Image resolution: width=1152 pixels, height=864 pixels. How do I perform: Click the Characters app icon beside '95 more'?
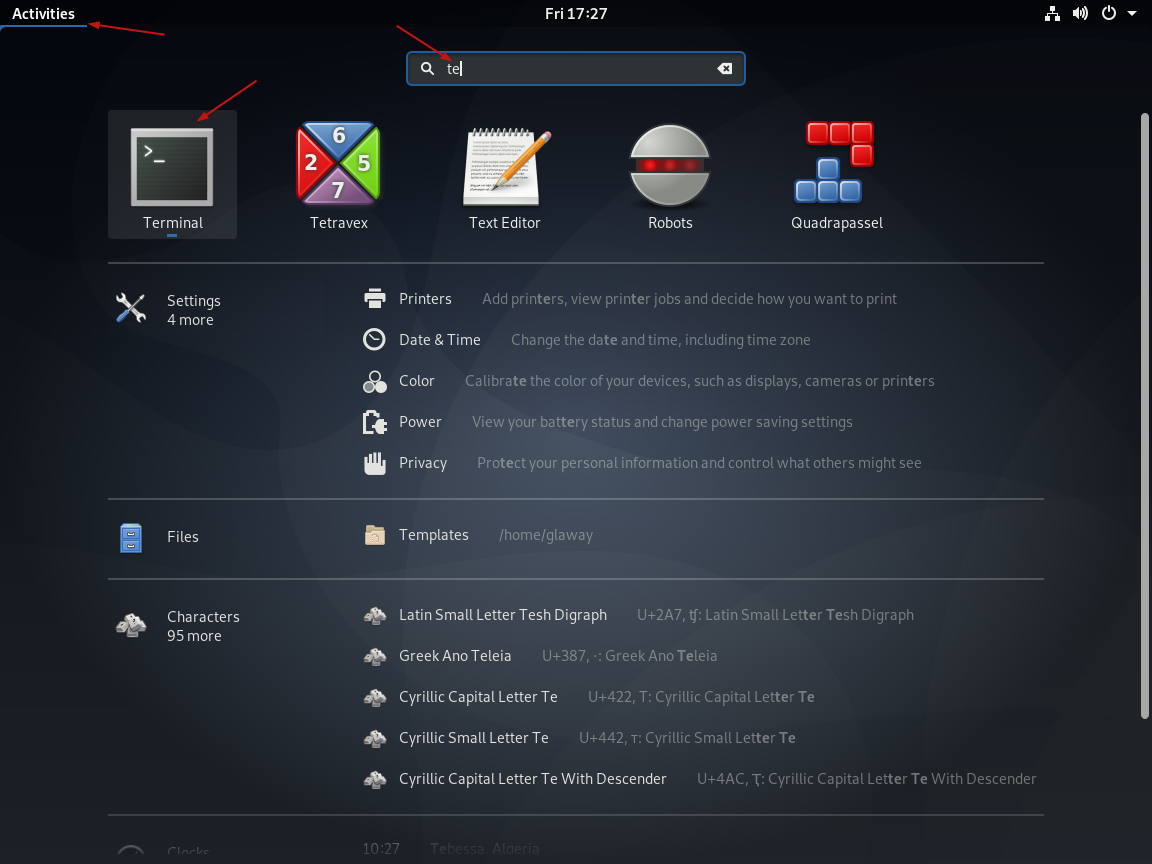(x=131, y=625)
